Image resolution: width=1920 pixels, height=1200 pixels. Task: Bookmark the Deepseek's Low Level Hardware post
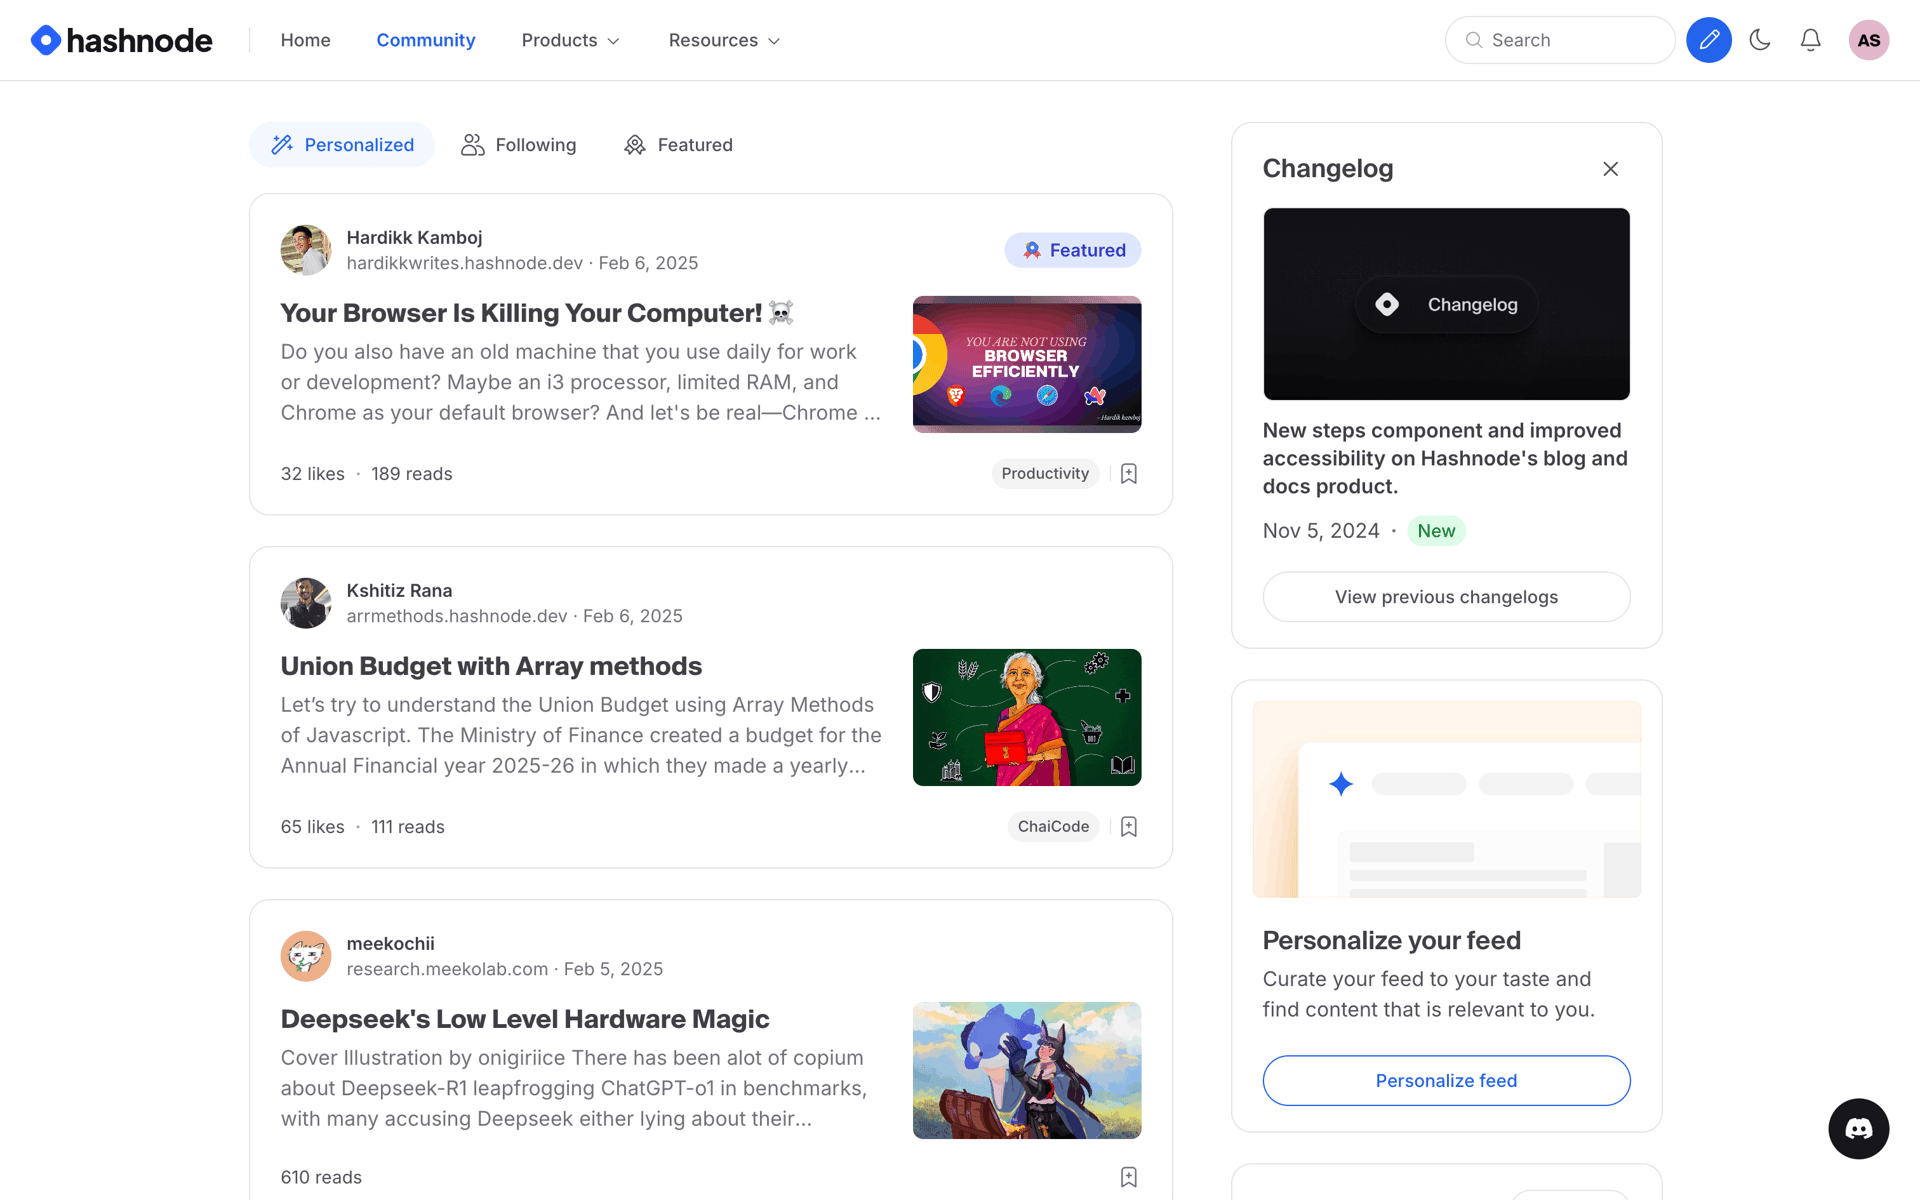coord(1129,1177)
